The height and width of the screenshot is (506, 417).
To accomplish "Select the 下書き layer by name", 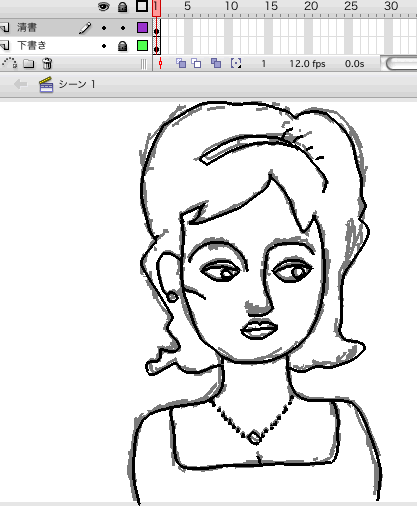I will tap(32, 45).
